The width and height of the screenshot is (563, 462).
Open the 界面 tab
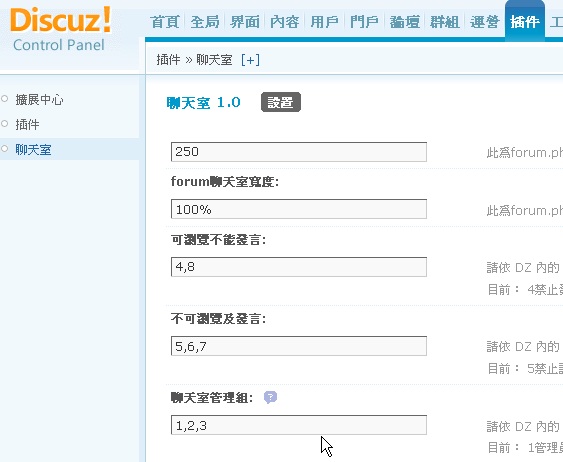[x=245, y=22]
